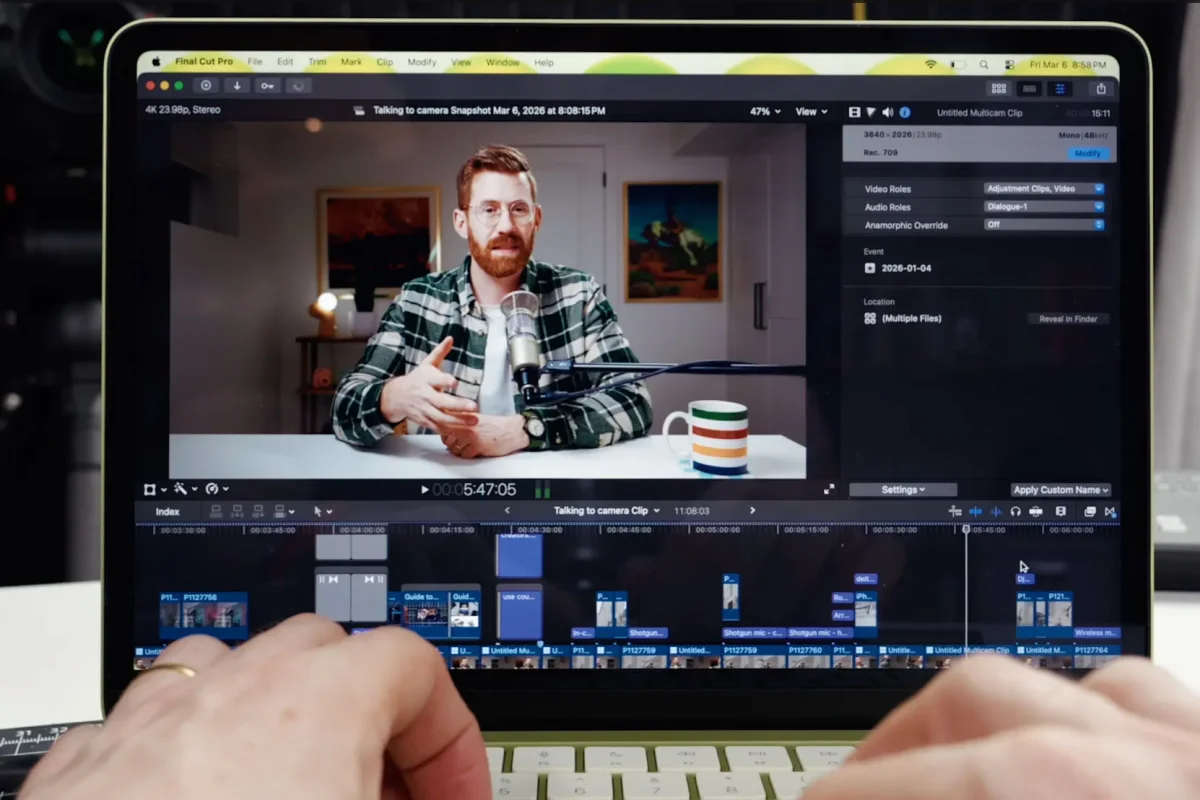
Task: Open the Enhancements magic-wand menu below the viewer
Action: coord(181,489)
